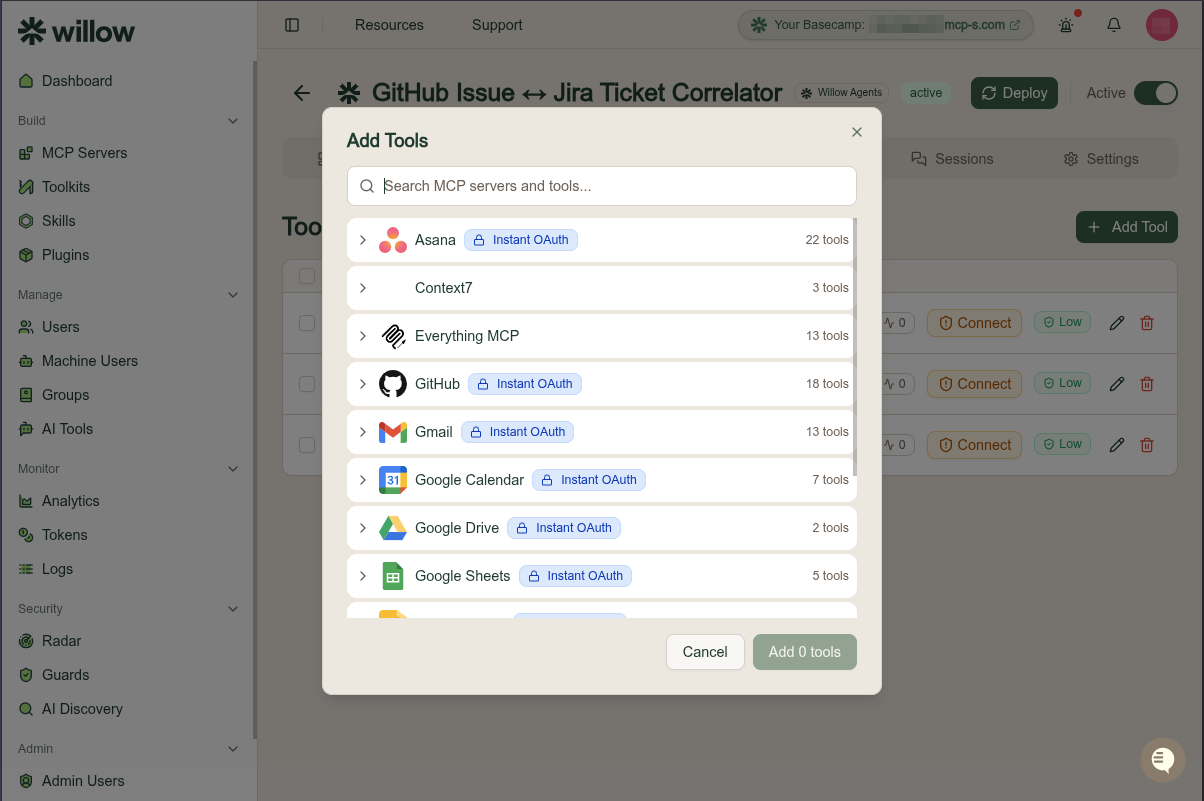Screen dimensions: 1204x801
Task: Open the notifications bell
Action: (x=1114, y=25)
